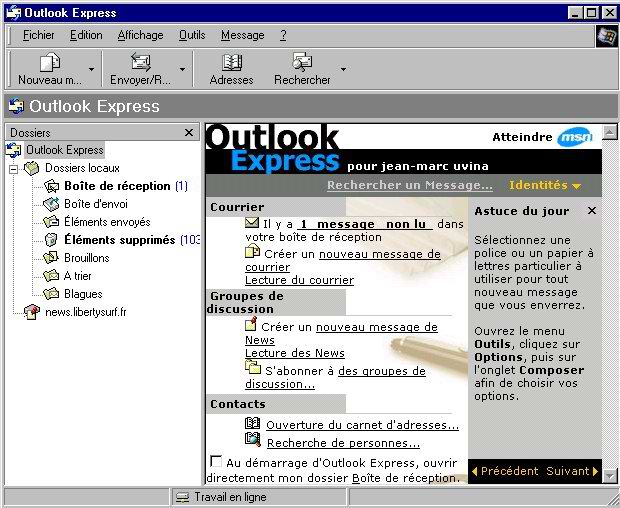Click Ouverture du carnet d'adresses link

[x=362, y=425]
